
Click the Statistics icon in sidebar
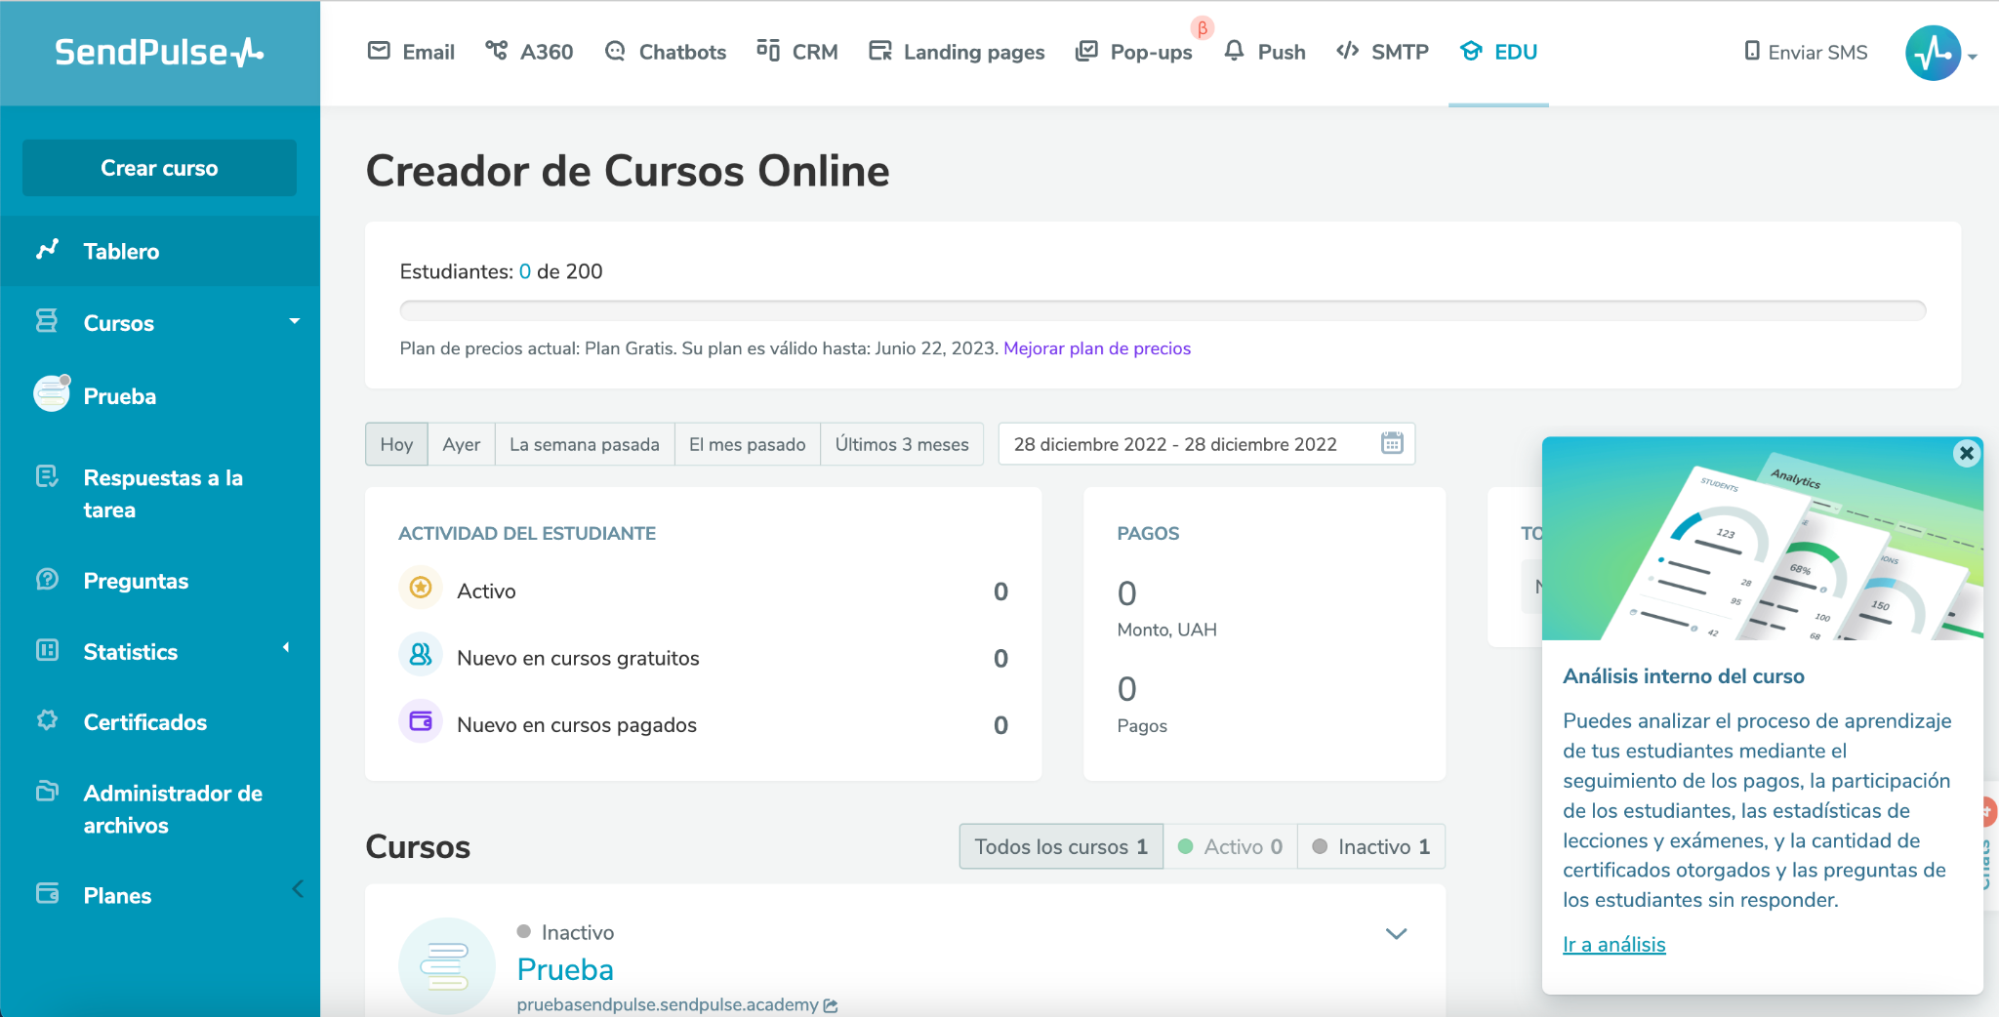(x=47, y=650)
